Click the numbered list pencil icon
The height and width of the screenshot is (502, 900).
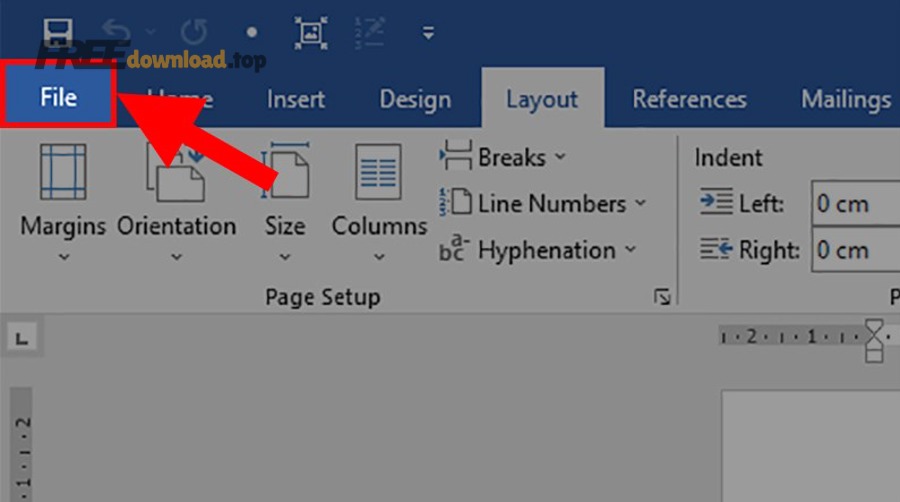pyautogui.click(x=369, y=33)
